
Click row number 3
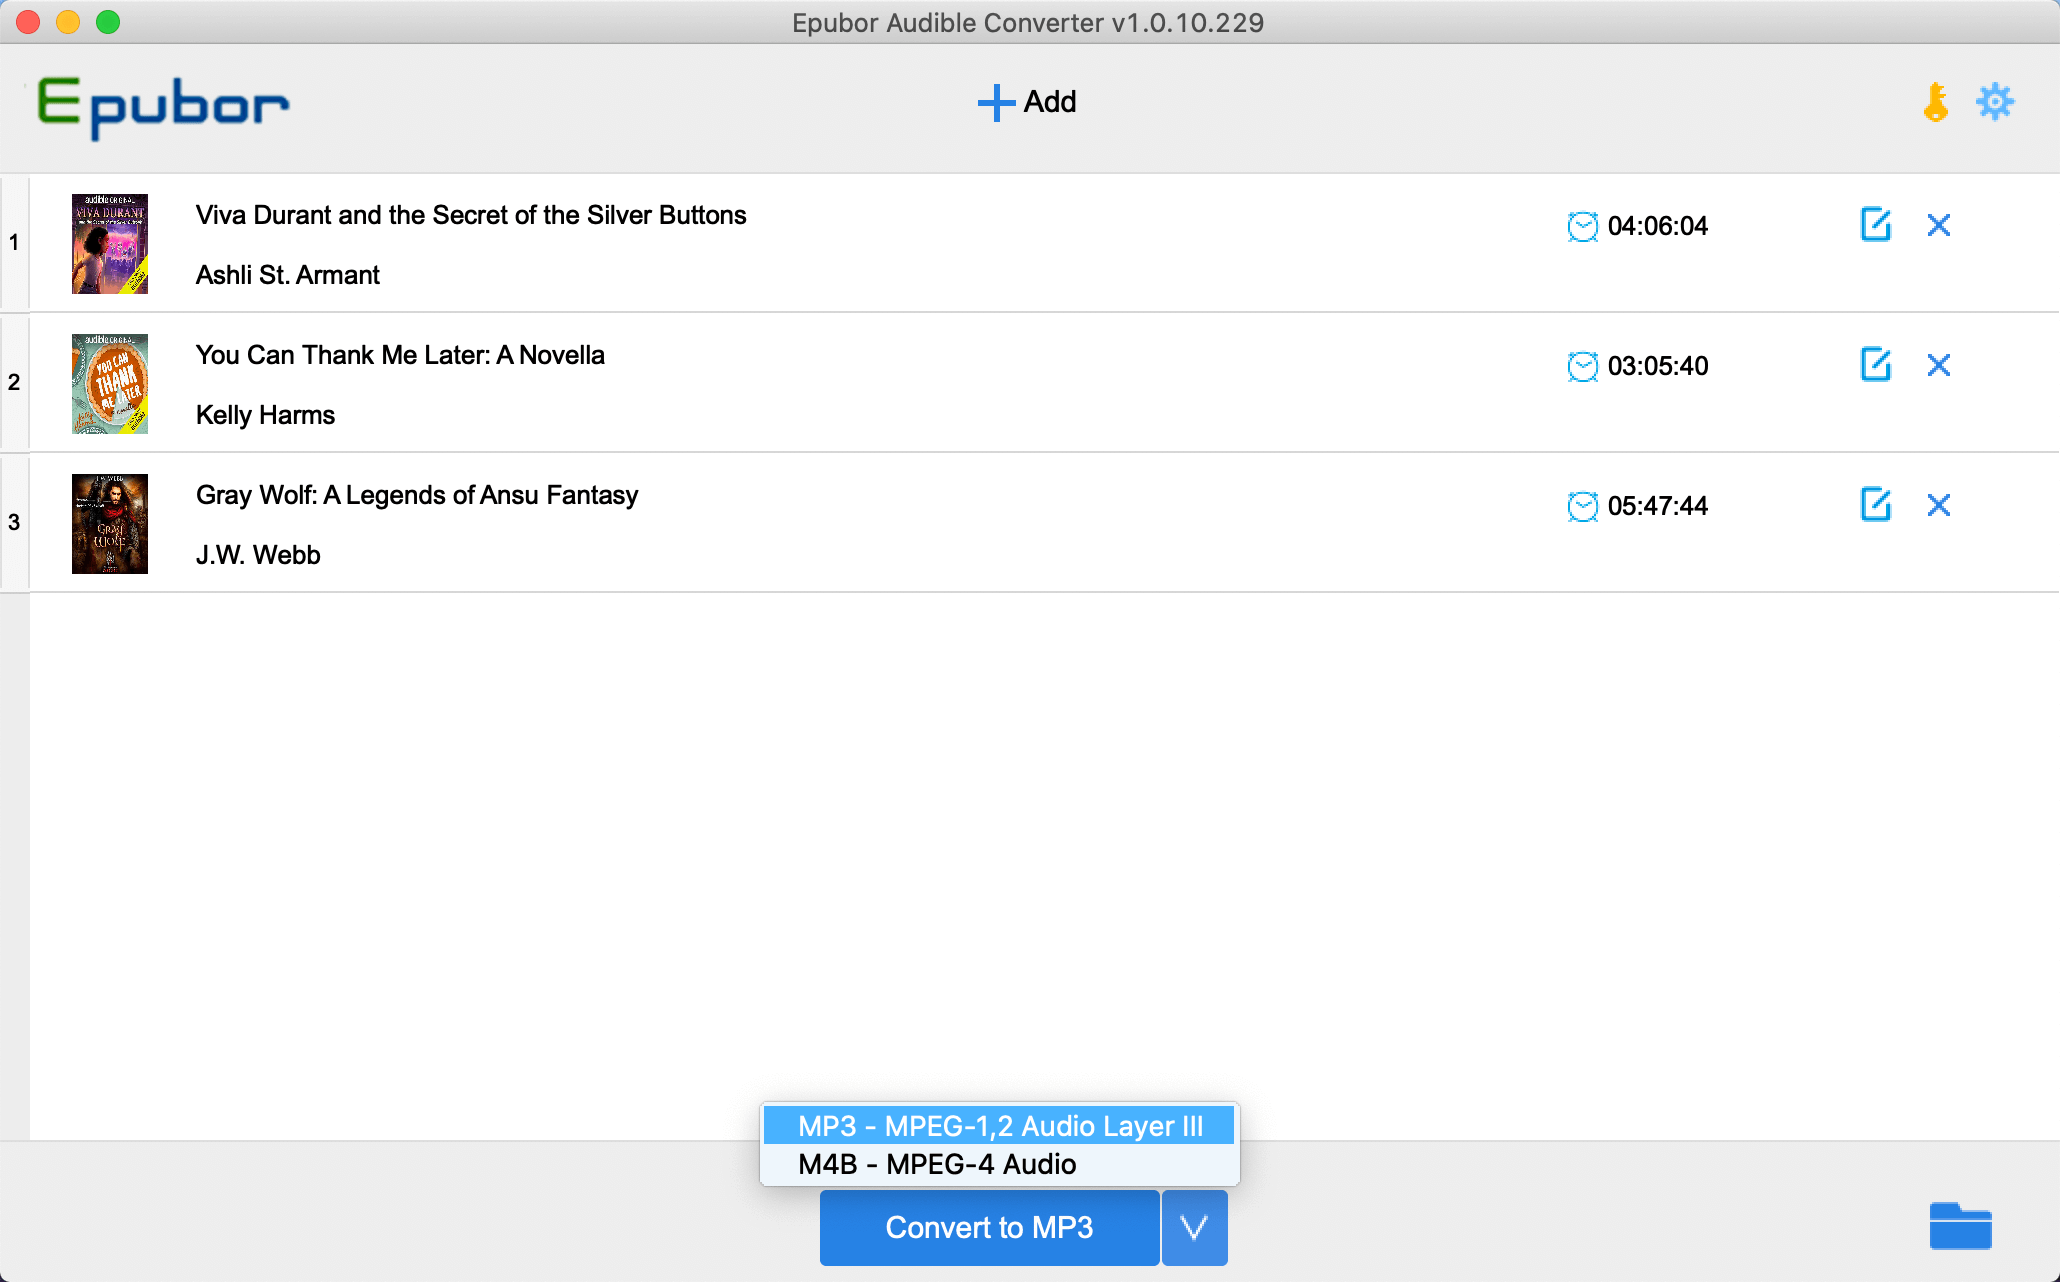pos(14,522)
